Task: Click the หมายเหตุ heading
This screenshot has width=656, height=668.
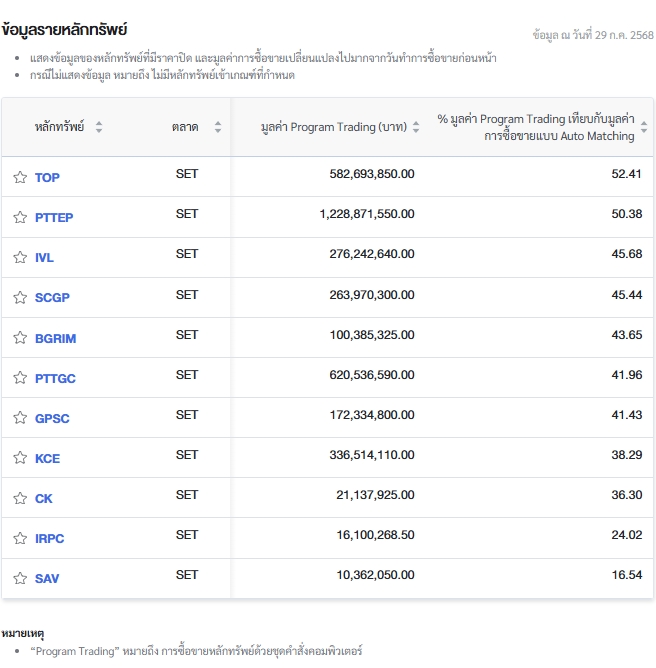Action: click(x=23, y=634)
